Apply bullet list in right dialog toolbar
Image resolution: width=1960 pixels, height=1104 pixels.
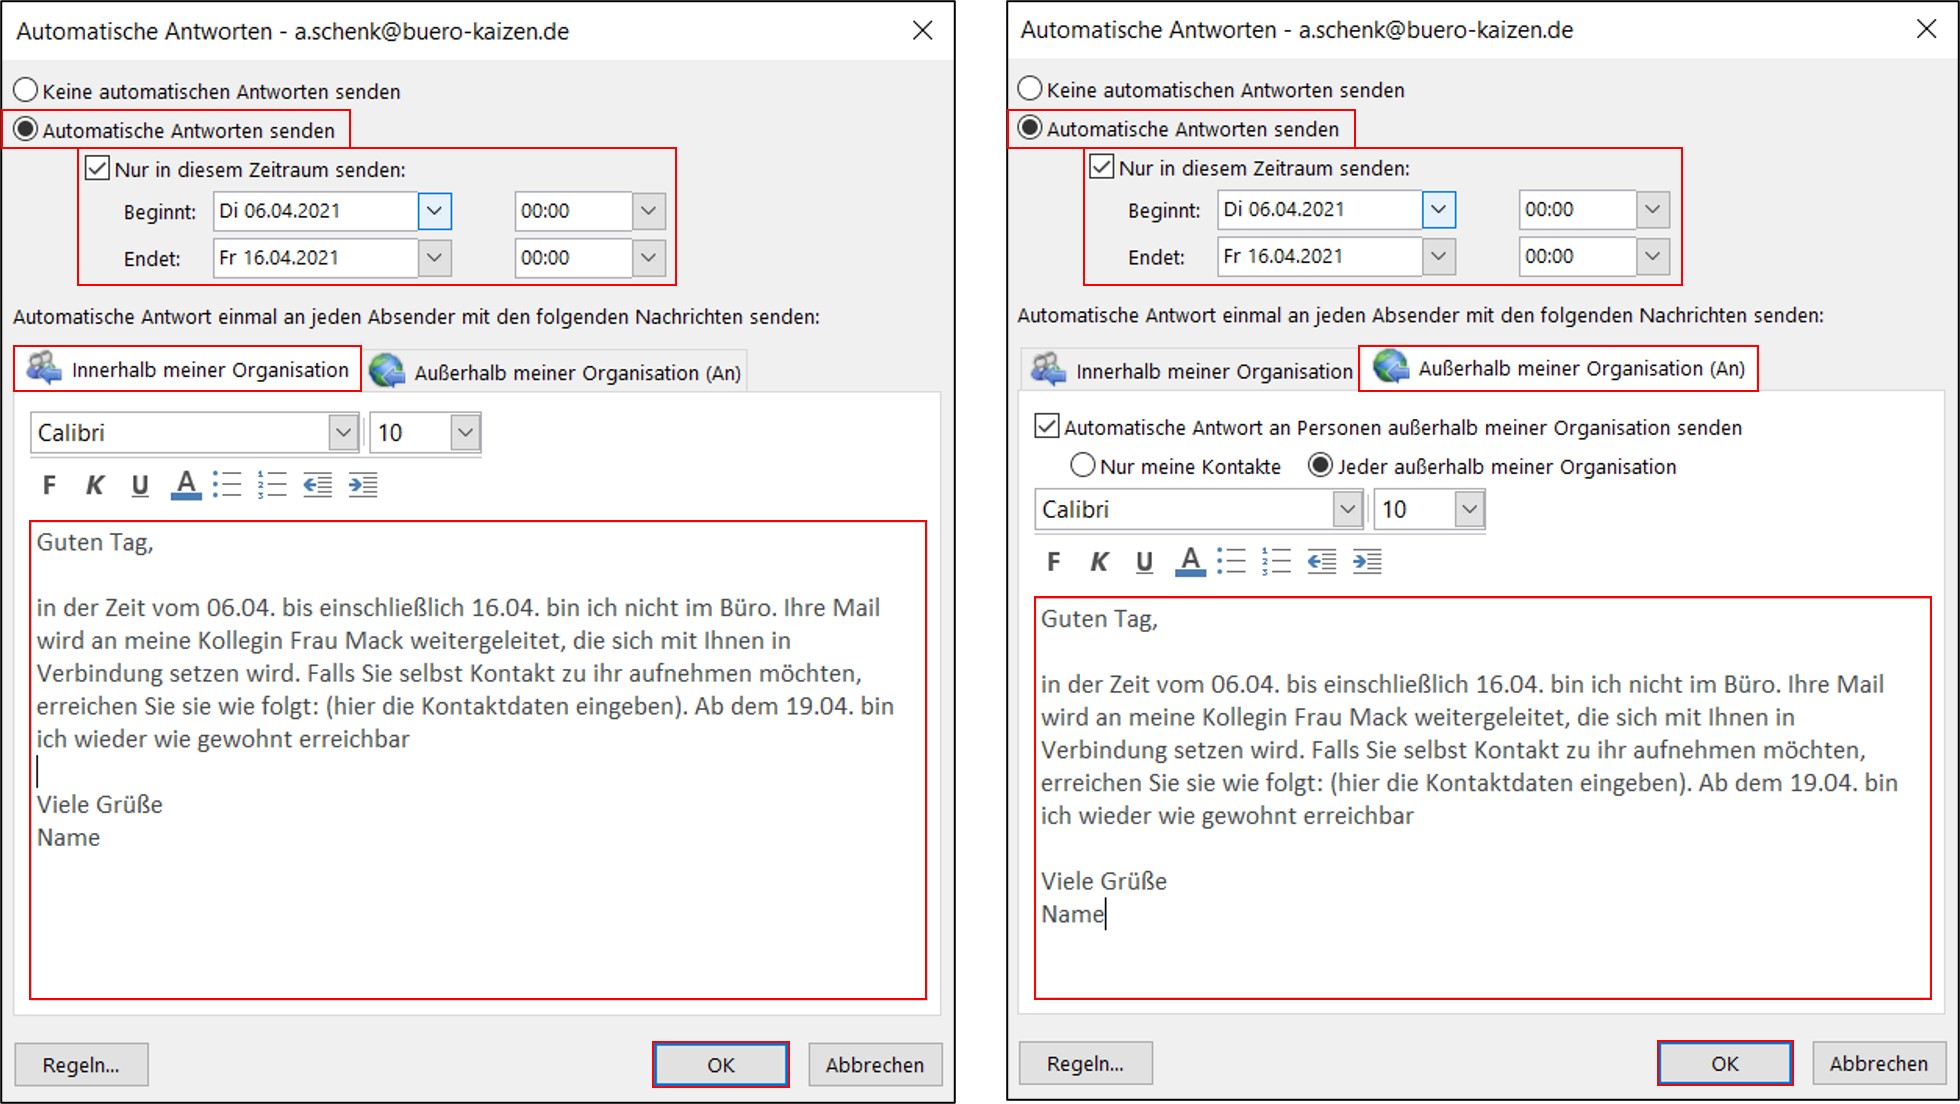(x=1231, y=561)
